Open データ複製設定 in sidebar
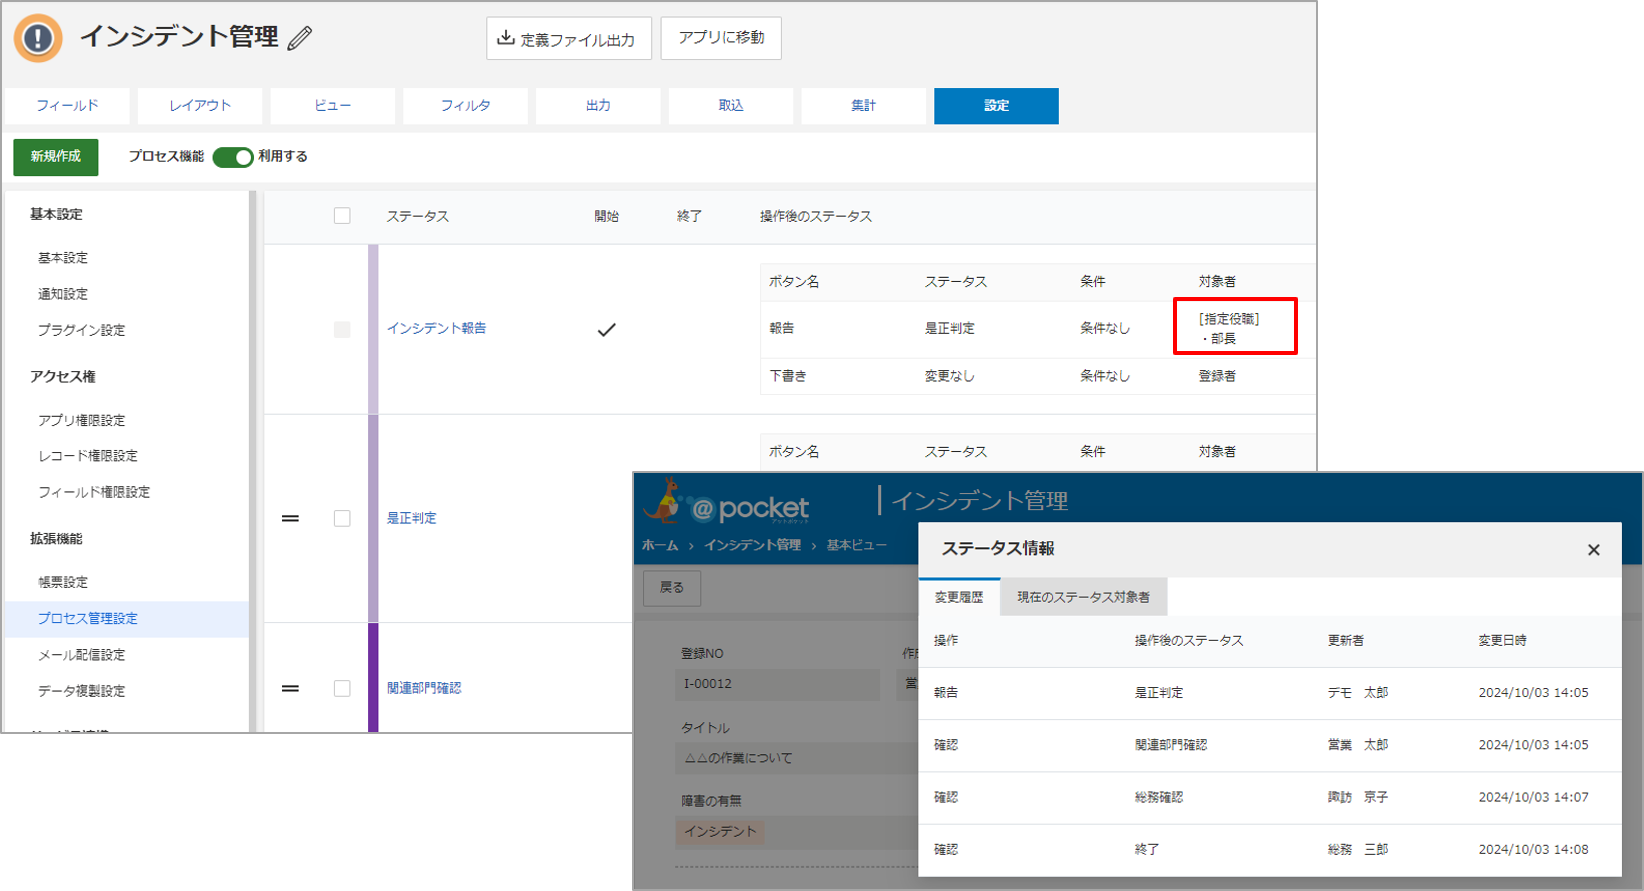The image size is (1644, 891). pos(82,691)
